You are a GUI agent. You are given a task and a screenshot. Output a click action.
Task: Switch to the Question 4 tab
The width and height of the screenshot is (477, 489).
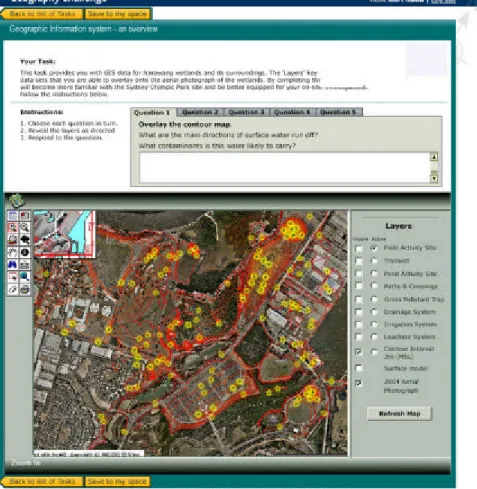click(292, 112)
